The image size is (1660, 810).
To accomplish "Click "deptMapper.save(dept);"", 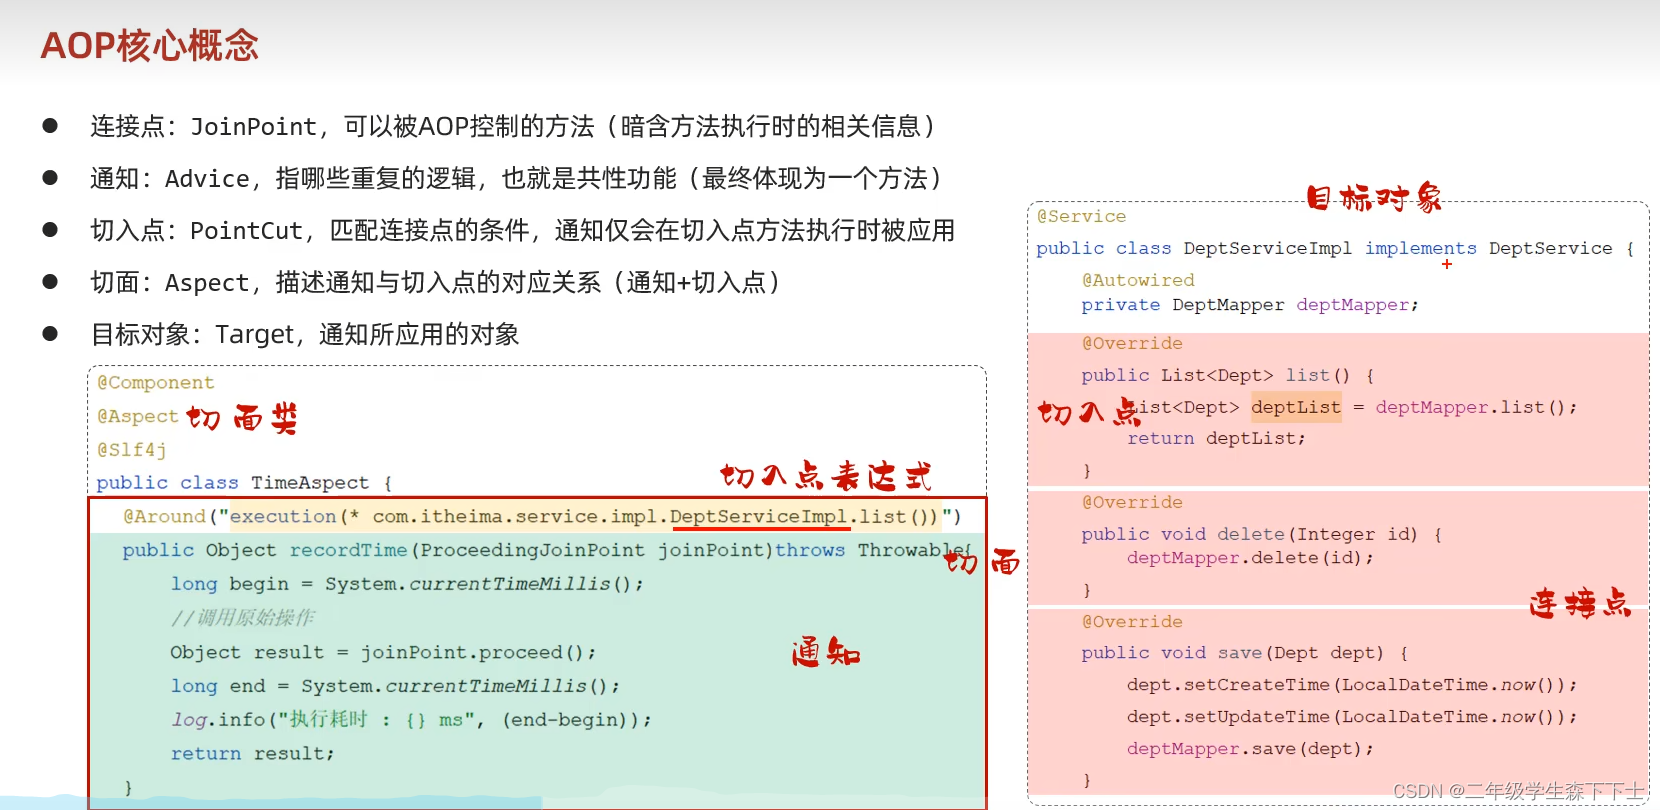I will click(1250, 750).
